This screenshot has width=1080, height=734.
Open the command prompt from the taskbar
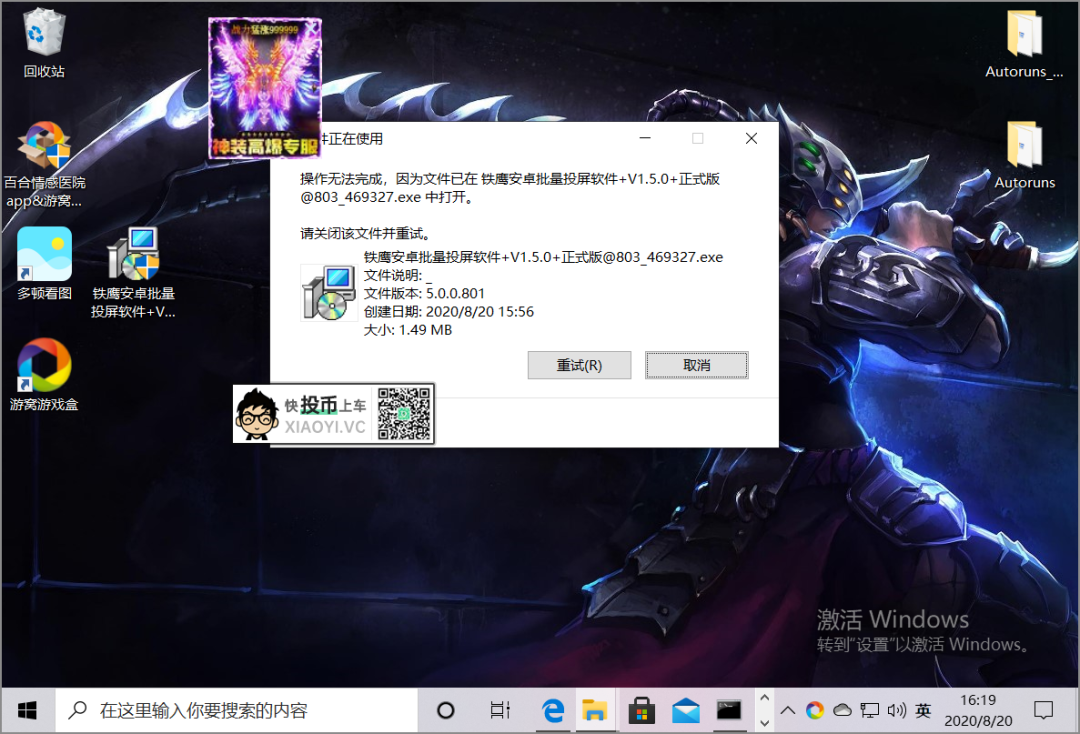[x=729, y=710]
